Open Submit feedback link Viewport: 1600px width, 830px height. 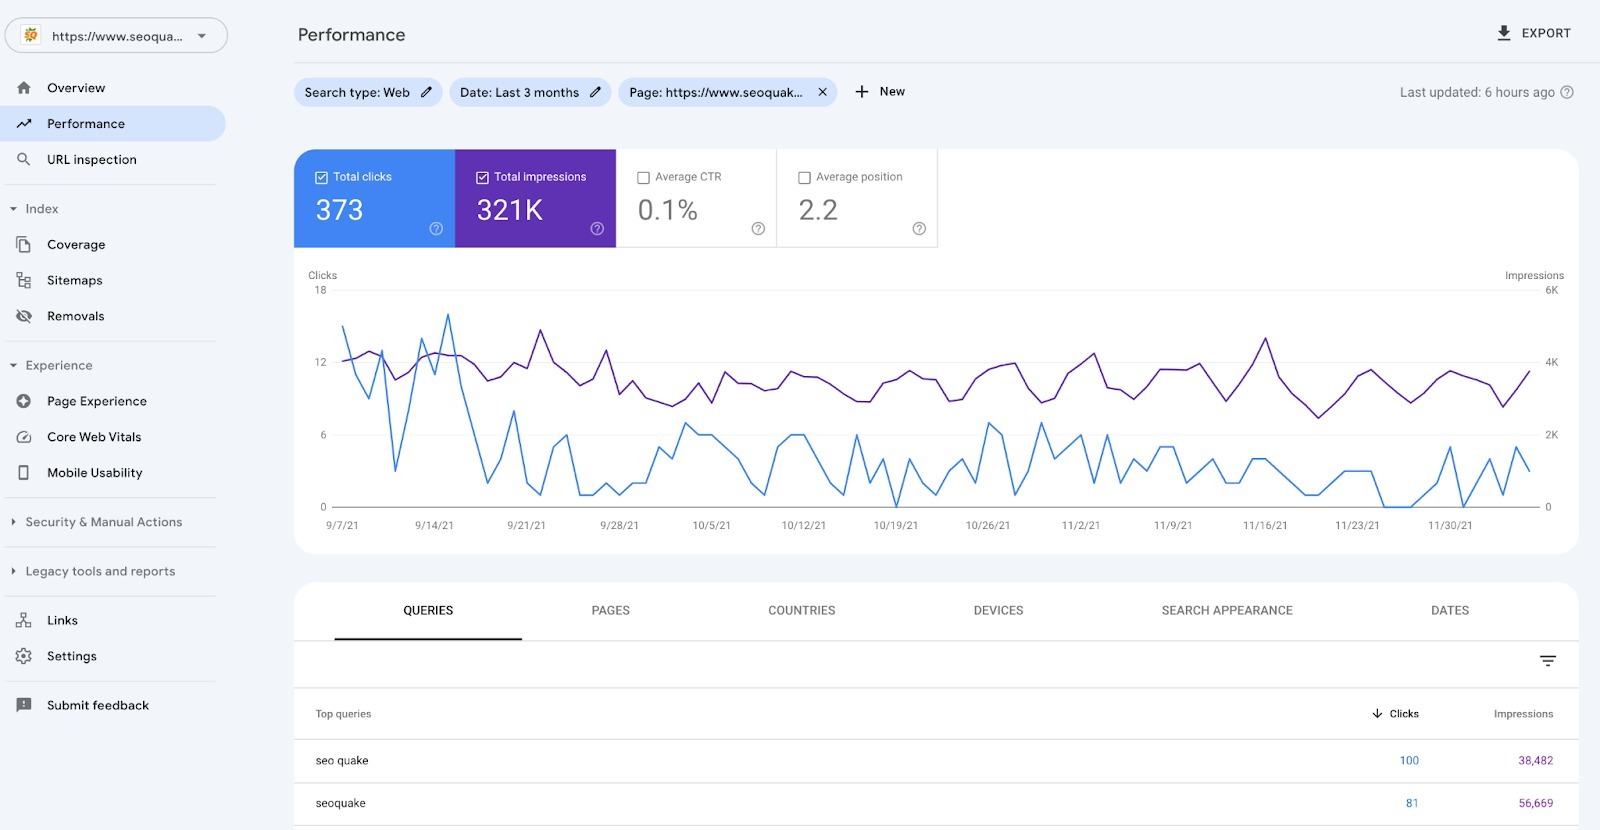coord(97,705)
